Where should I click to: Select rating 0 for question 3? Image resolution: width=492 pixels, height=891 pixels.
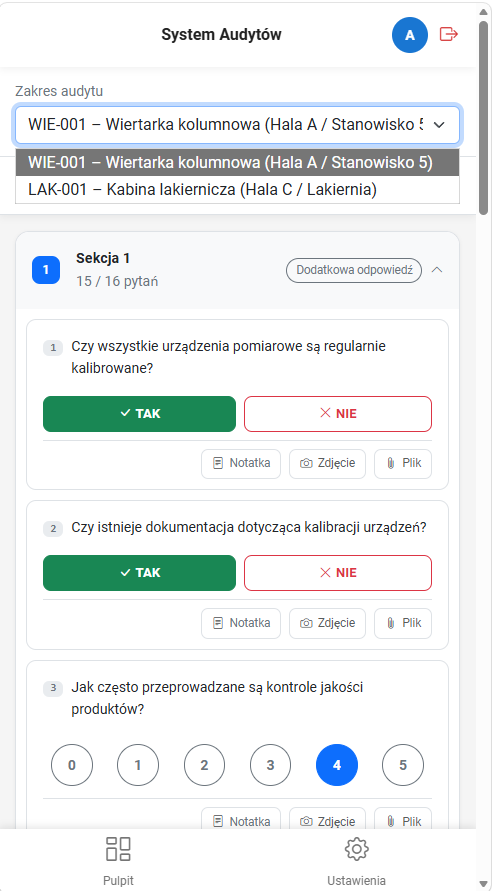[72, 765]
